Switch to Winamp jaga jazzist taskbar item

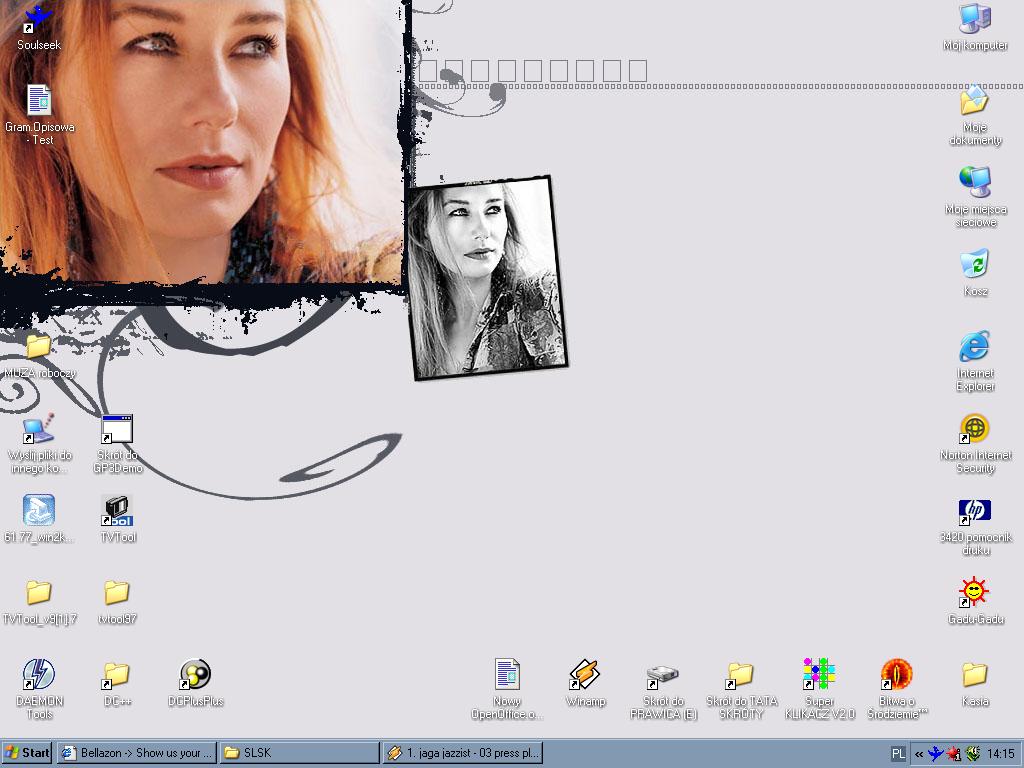463,753
